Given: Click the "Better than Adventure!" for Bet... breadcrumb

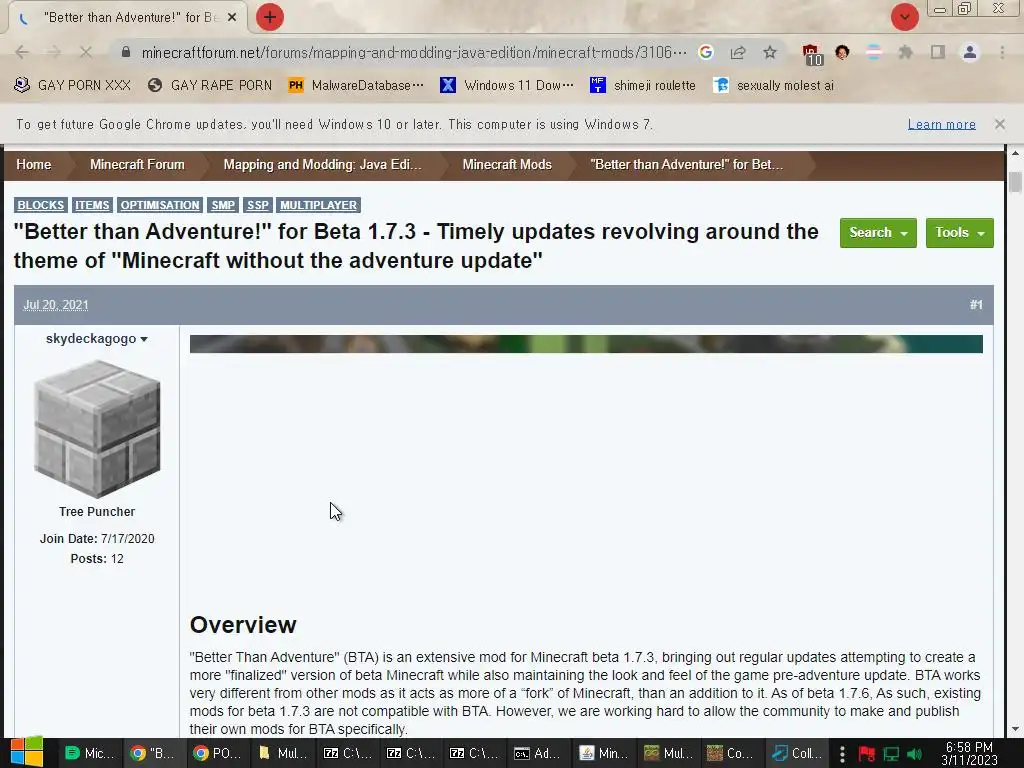Looking at the screenshot, I should [686, 165].
